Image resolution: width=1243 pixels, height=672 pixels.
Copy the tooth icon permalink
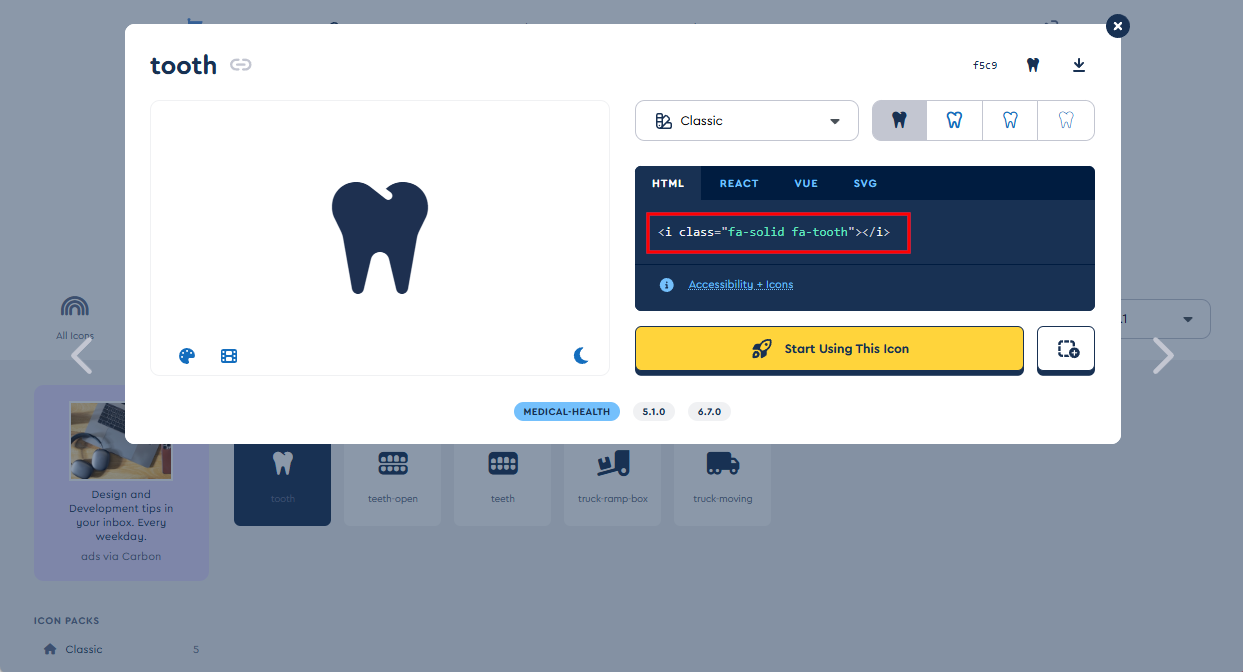(240, 65)
